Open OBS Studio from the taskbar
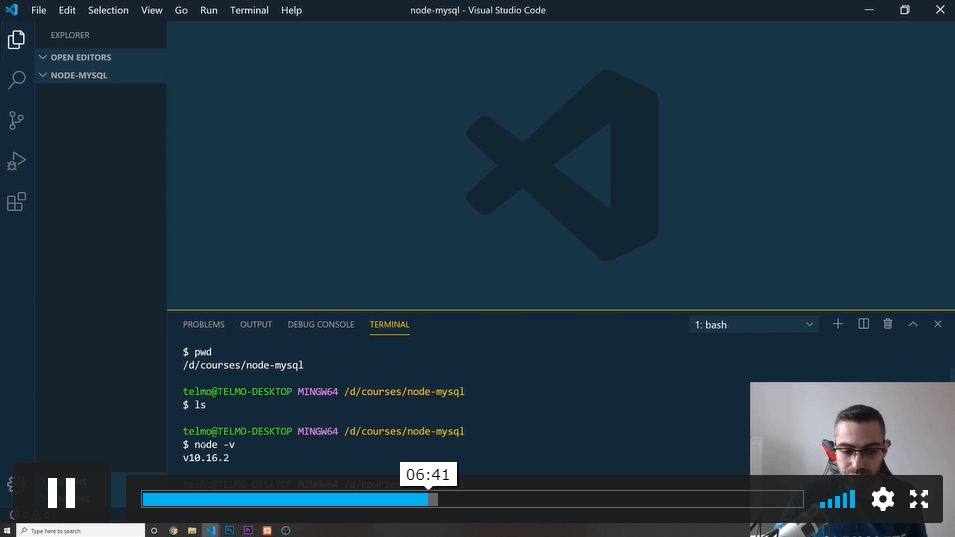The image size is (955, 537). [x=286, y=530]
